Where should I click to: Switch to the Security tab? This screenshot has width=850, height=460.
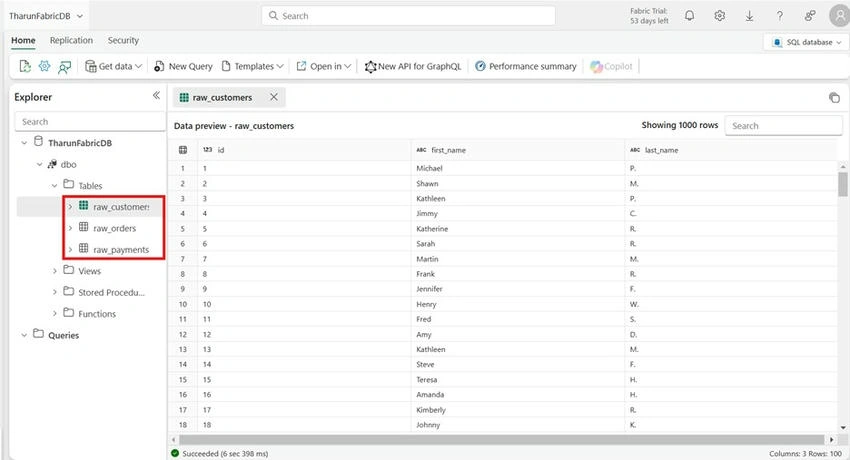point(123,41)
